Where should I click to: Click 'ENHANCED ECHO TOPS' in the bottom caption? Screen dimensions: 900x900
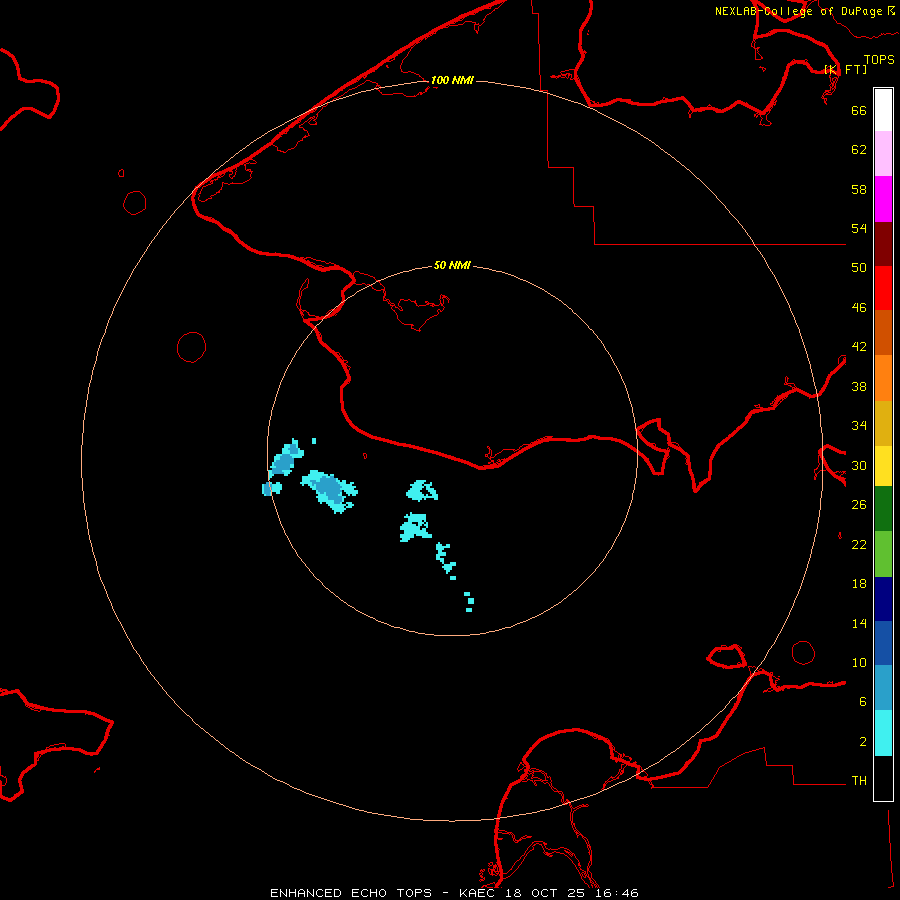coord(351,893)
